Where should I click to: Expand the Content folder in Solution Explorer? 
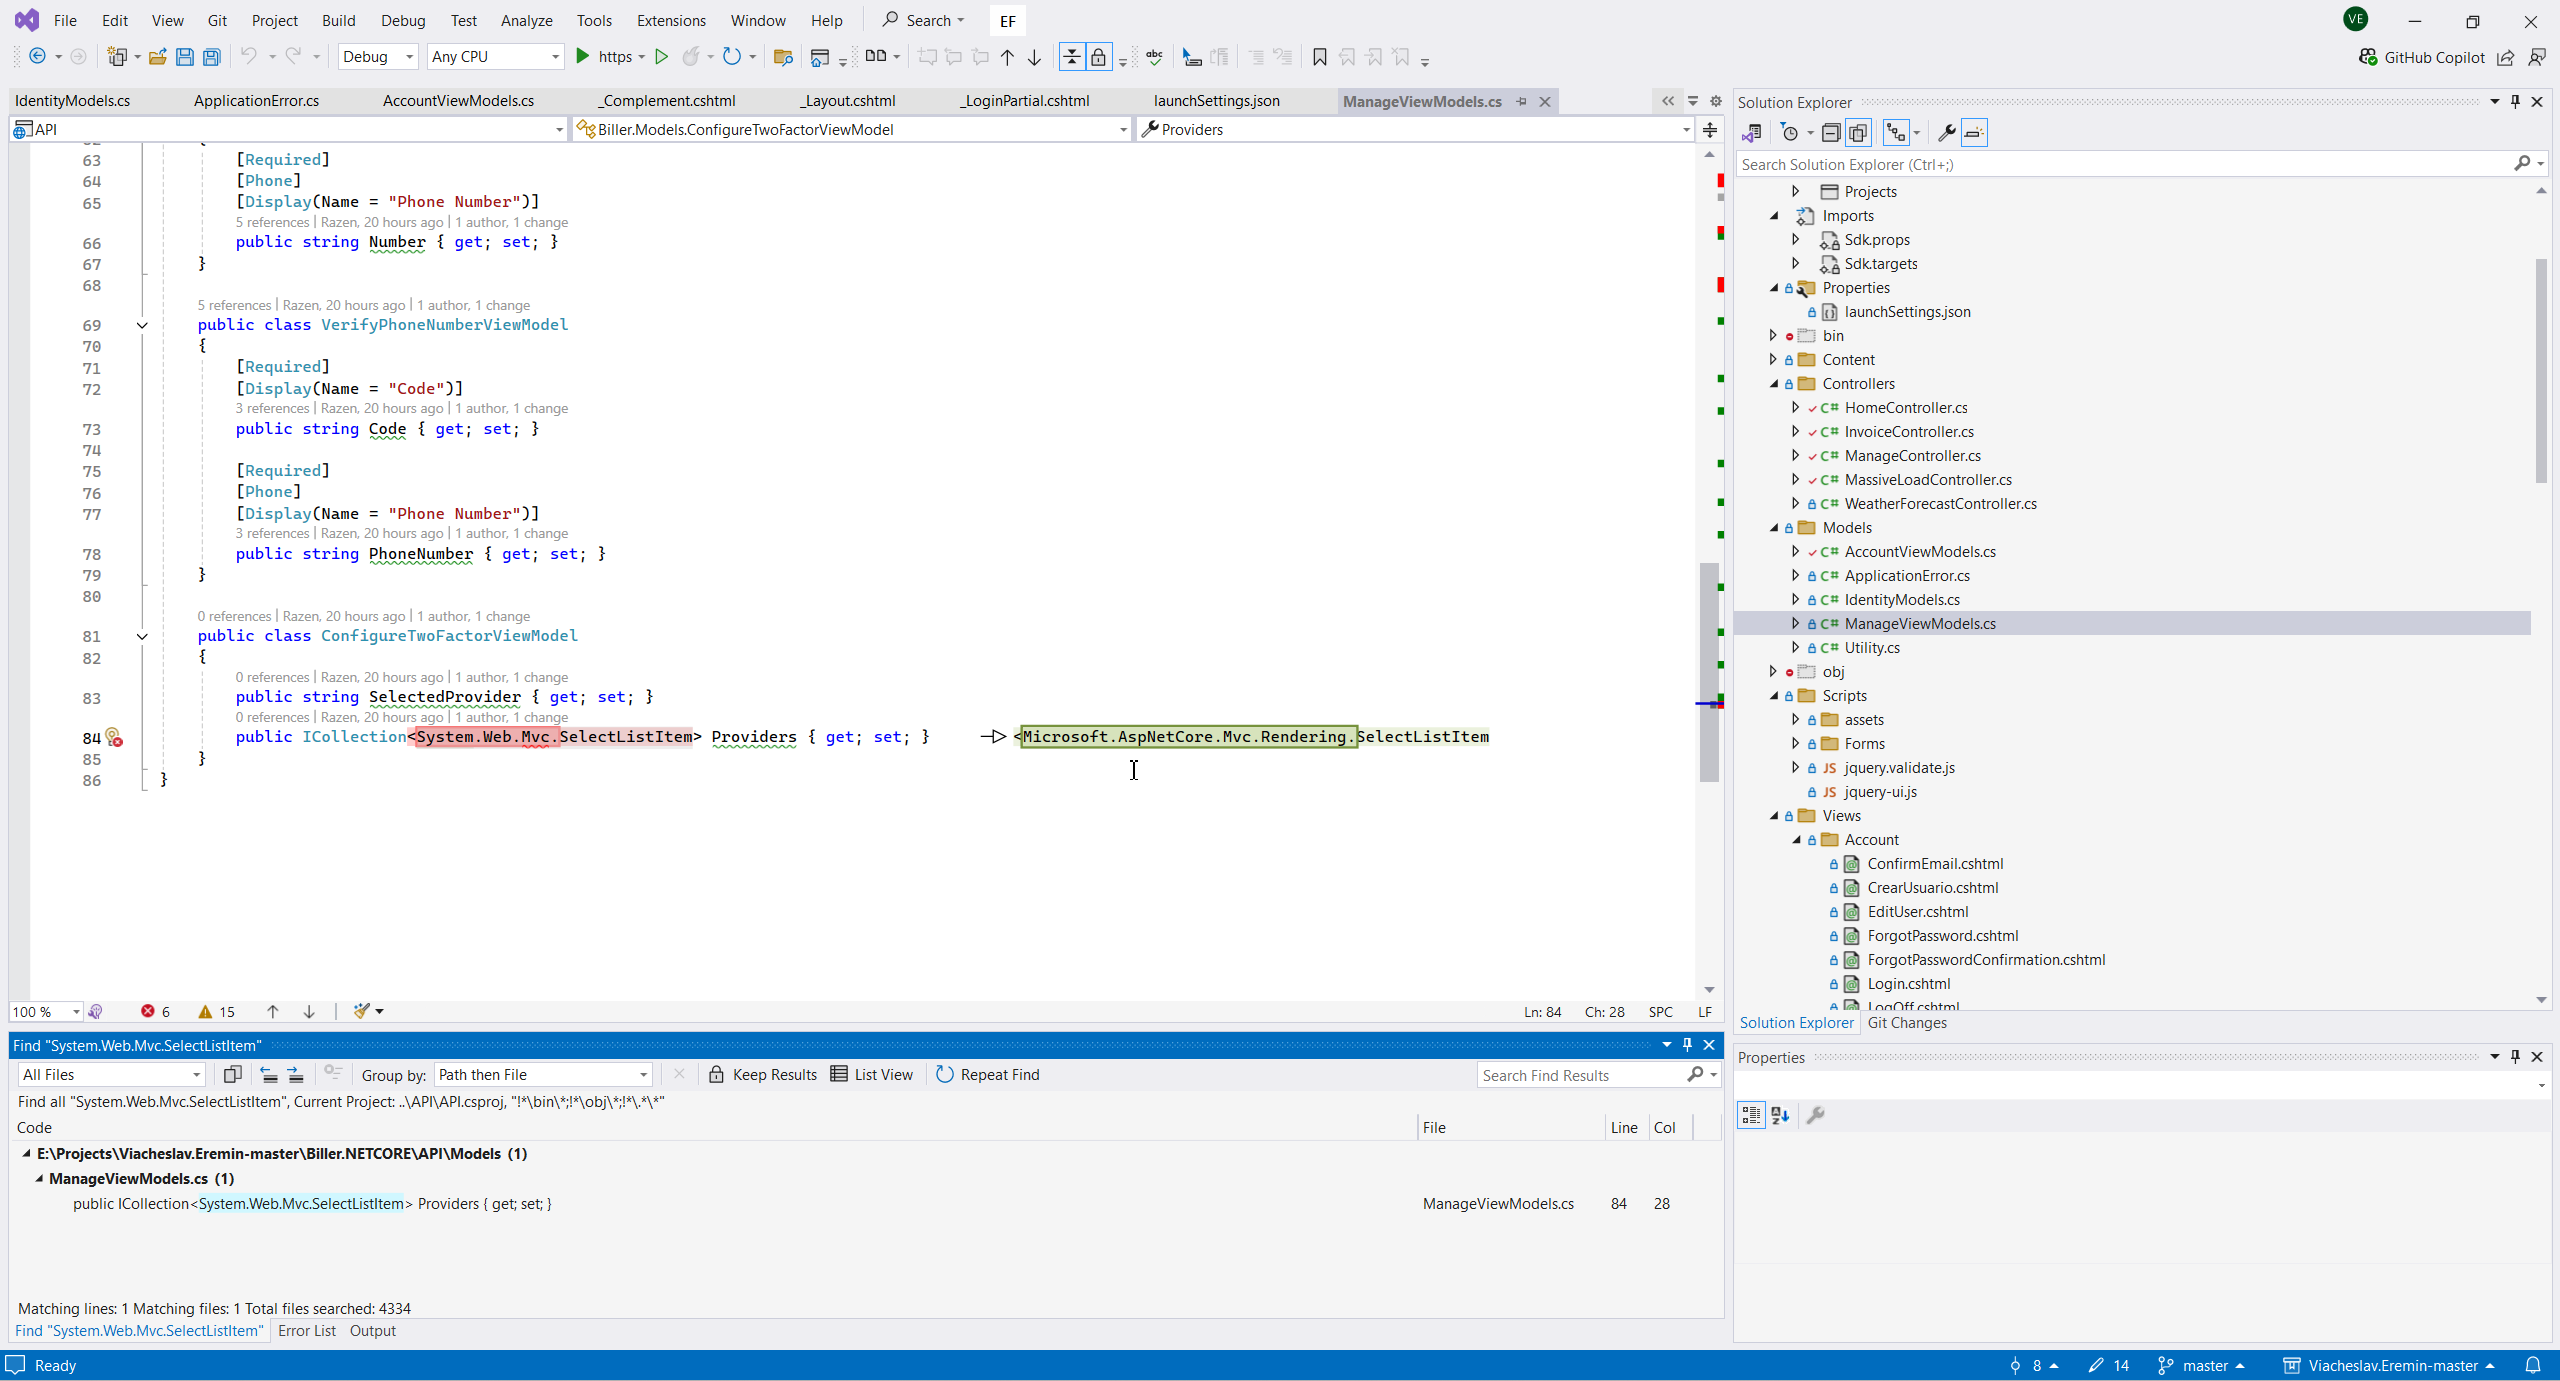pos(1773,359)
